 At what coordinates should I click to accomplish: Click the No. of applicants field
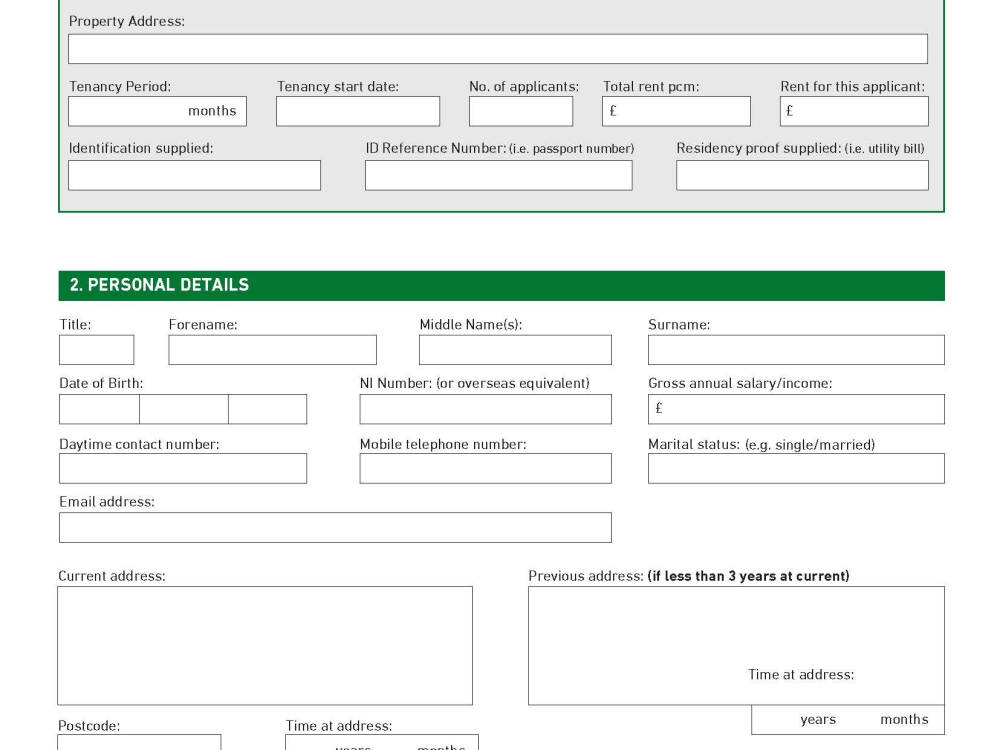(520, 110)
